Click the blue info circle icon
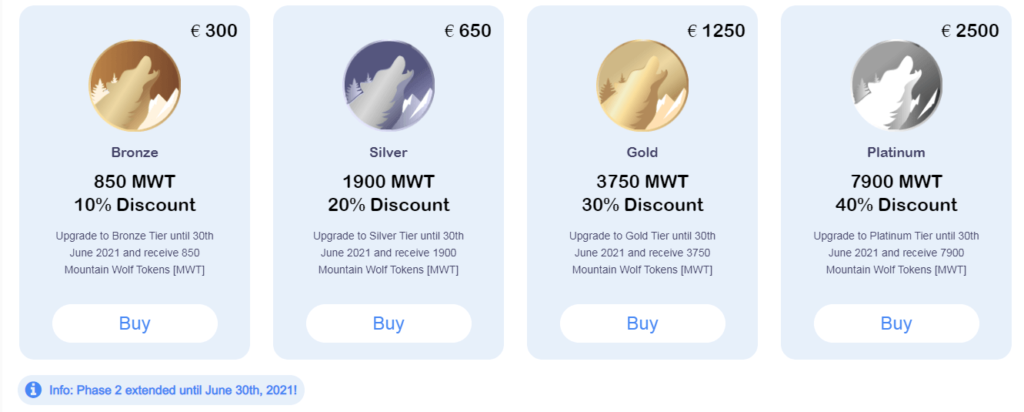The image size is (1024, 412). point(33,390)
